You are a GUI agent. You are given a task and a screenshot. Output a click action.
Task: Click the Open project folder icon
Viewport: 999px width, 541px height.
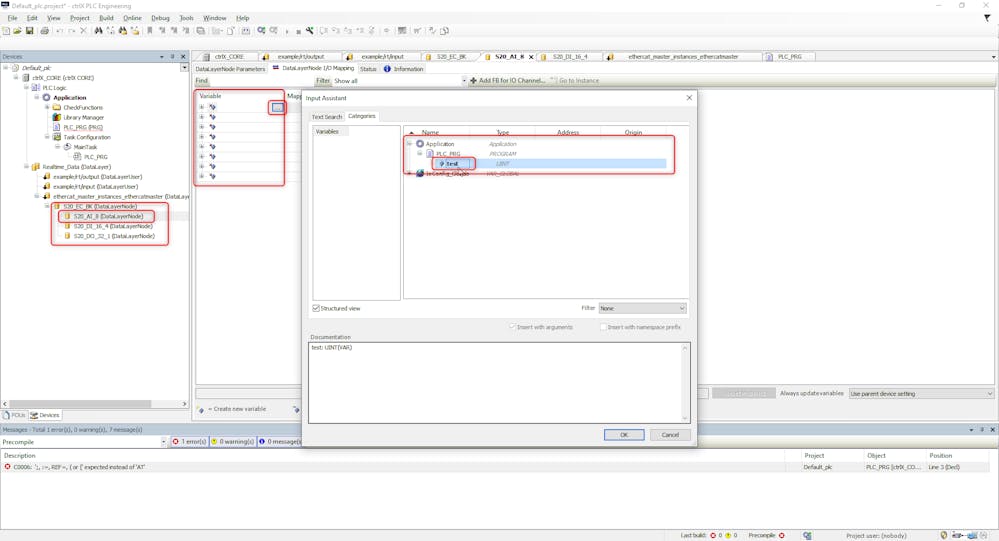tap(17, 31)
